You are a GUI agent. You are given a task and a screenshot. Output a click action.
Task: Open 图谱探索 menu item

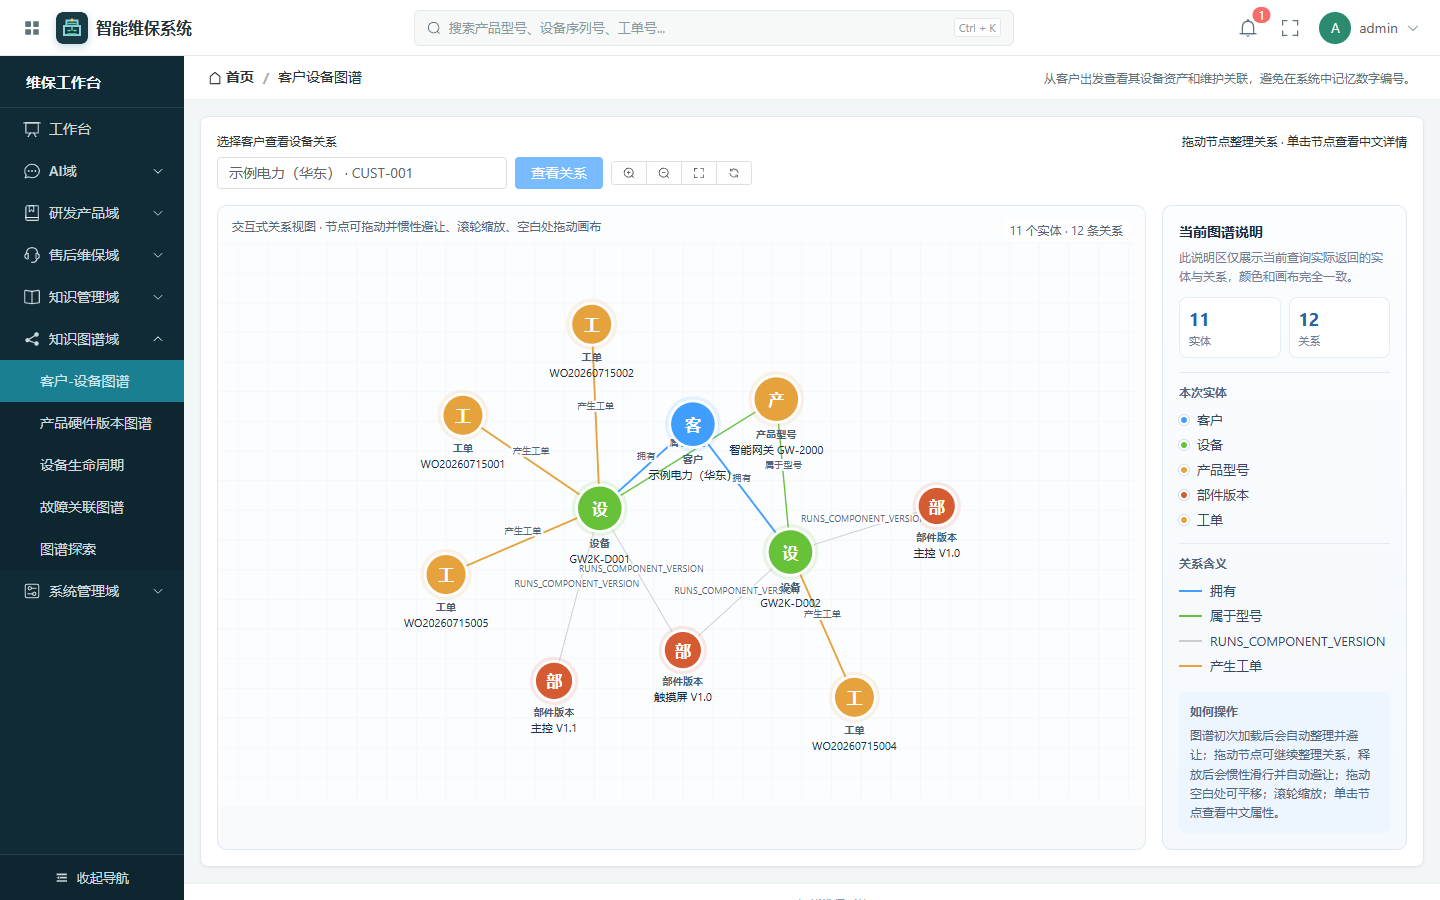click(x=92, y=549)
